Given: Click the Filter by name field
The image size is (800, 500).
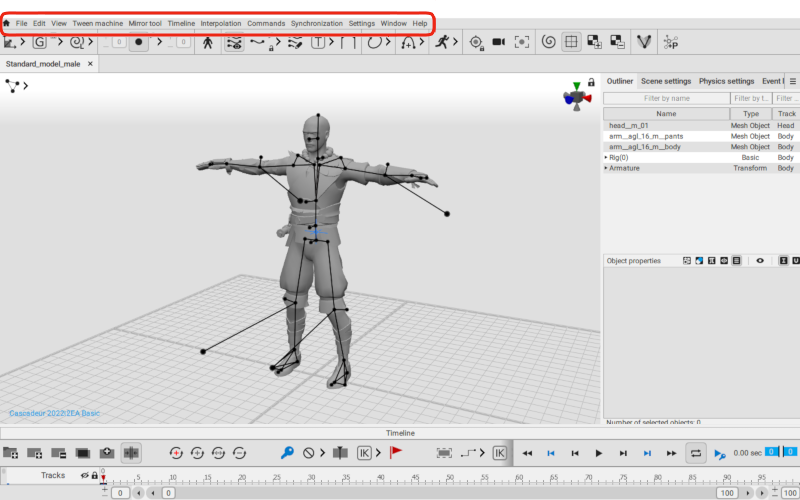Looking at the screenshot, I should (666, 98).
